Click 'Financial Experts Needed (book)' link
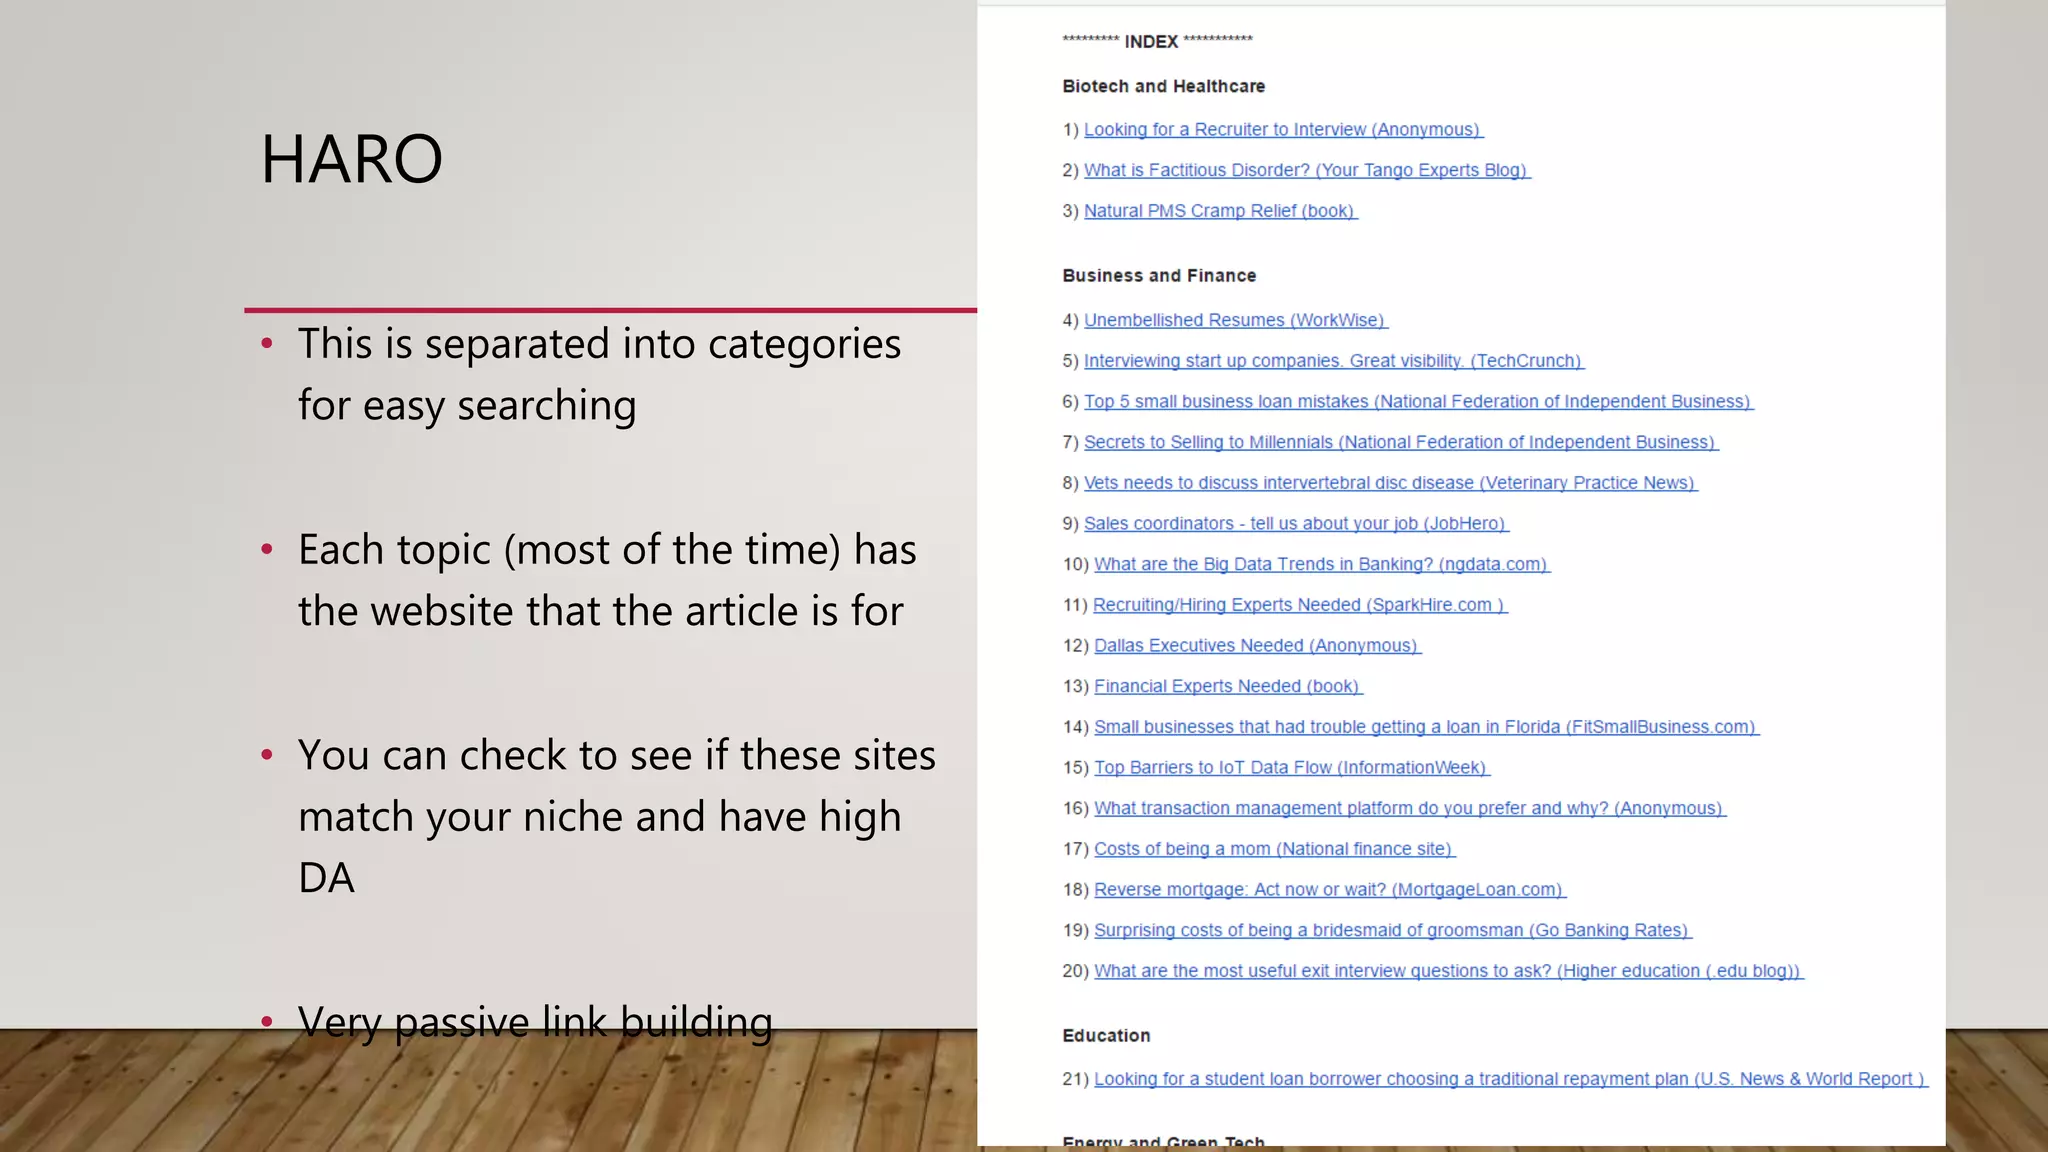 click(1228, 687)
